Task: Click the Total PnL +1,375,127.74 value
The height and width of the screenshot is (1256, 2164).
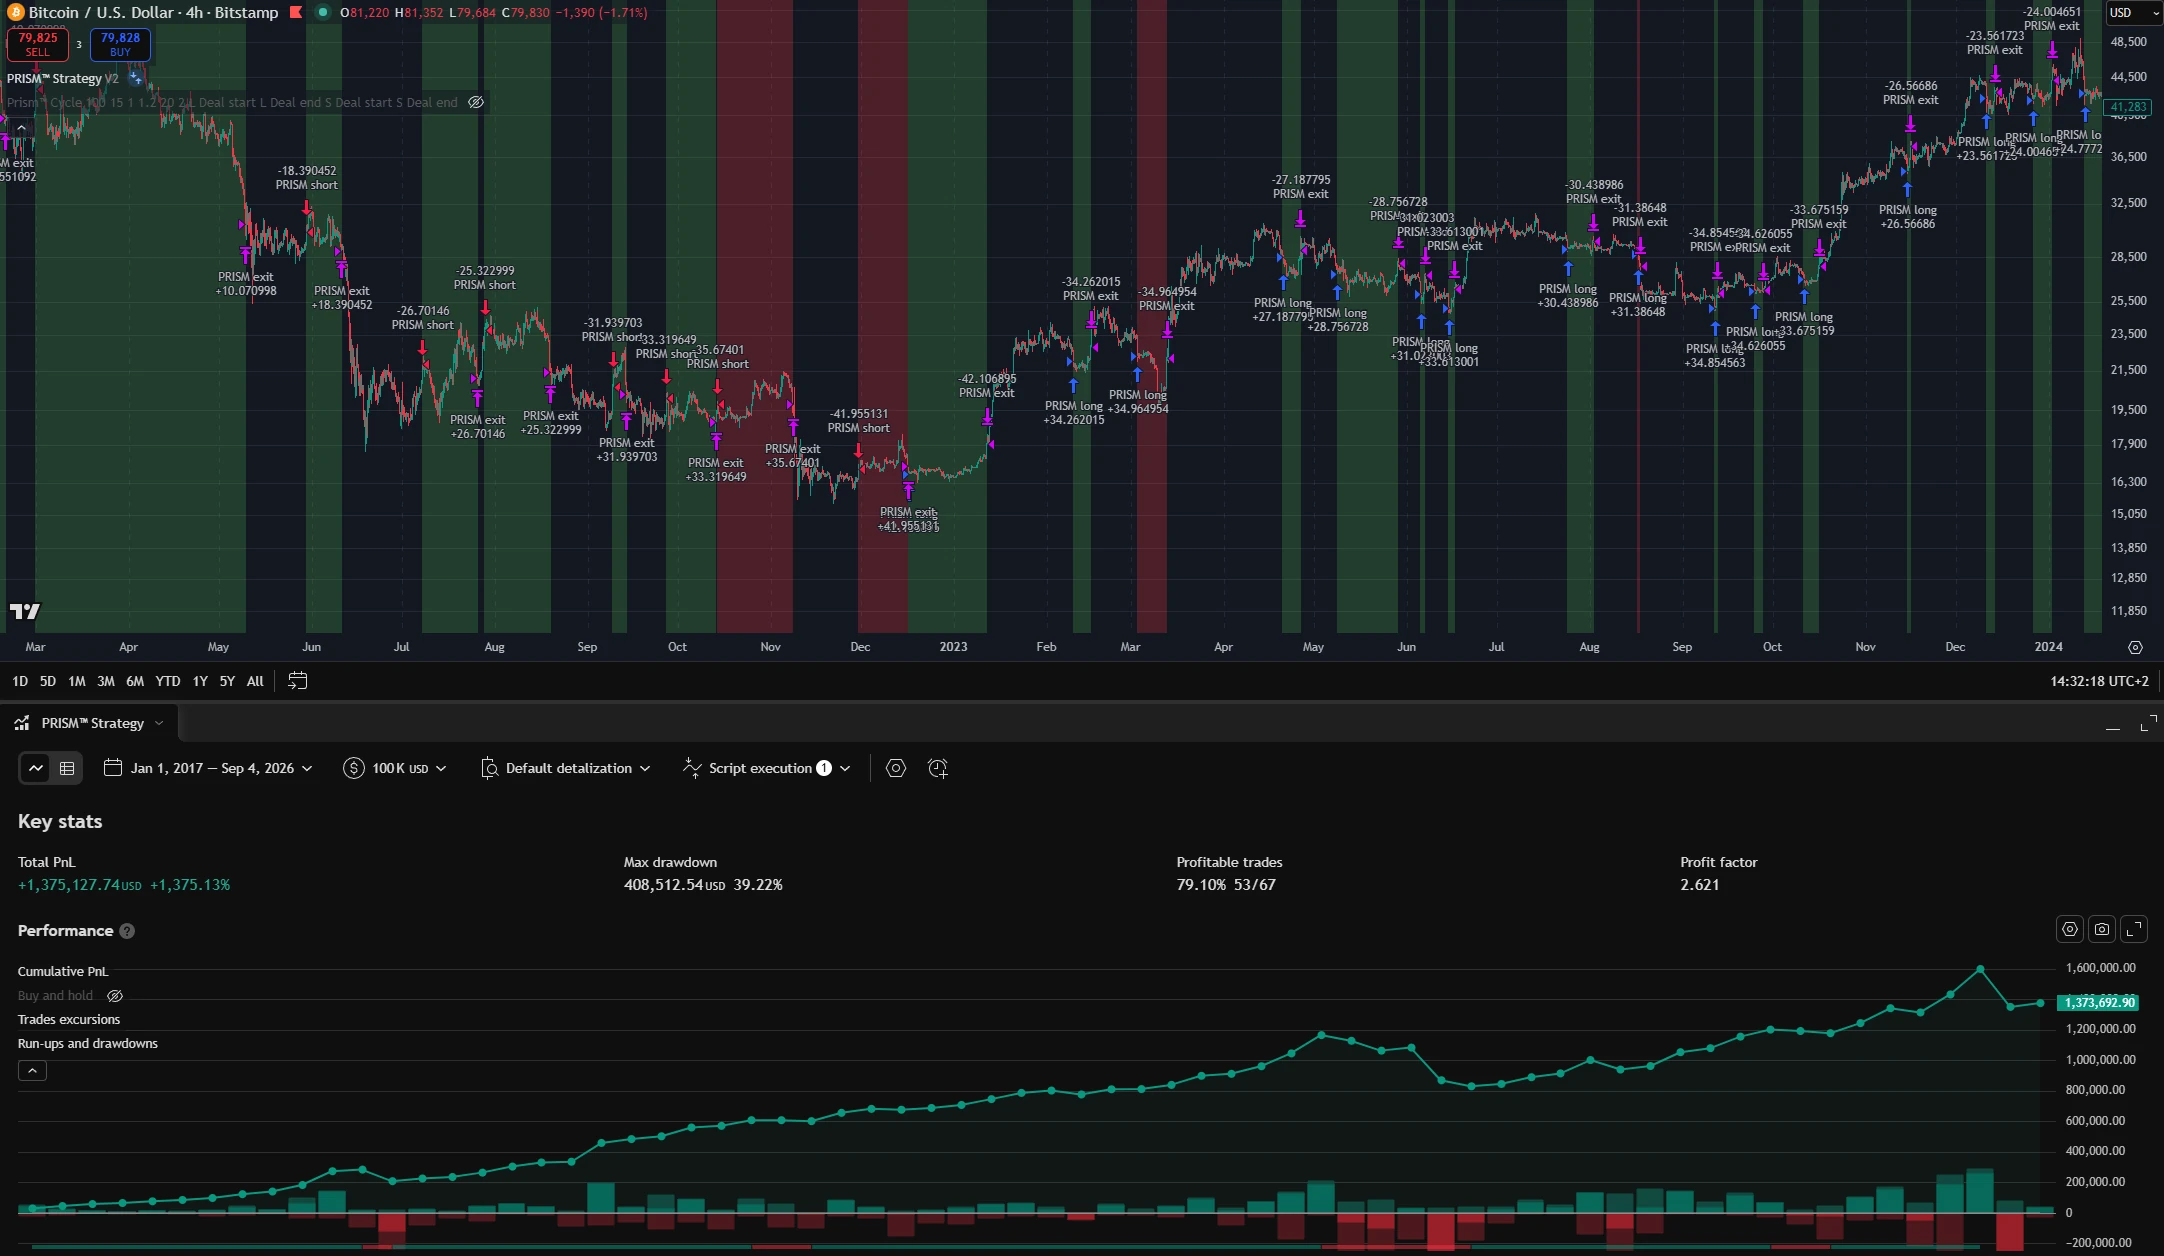Action: point(80,885)
